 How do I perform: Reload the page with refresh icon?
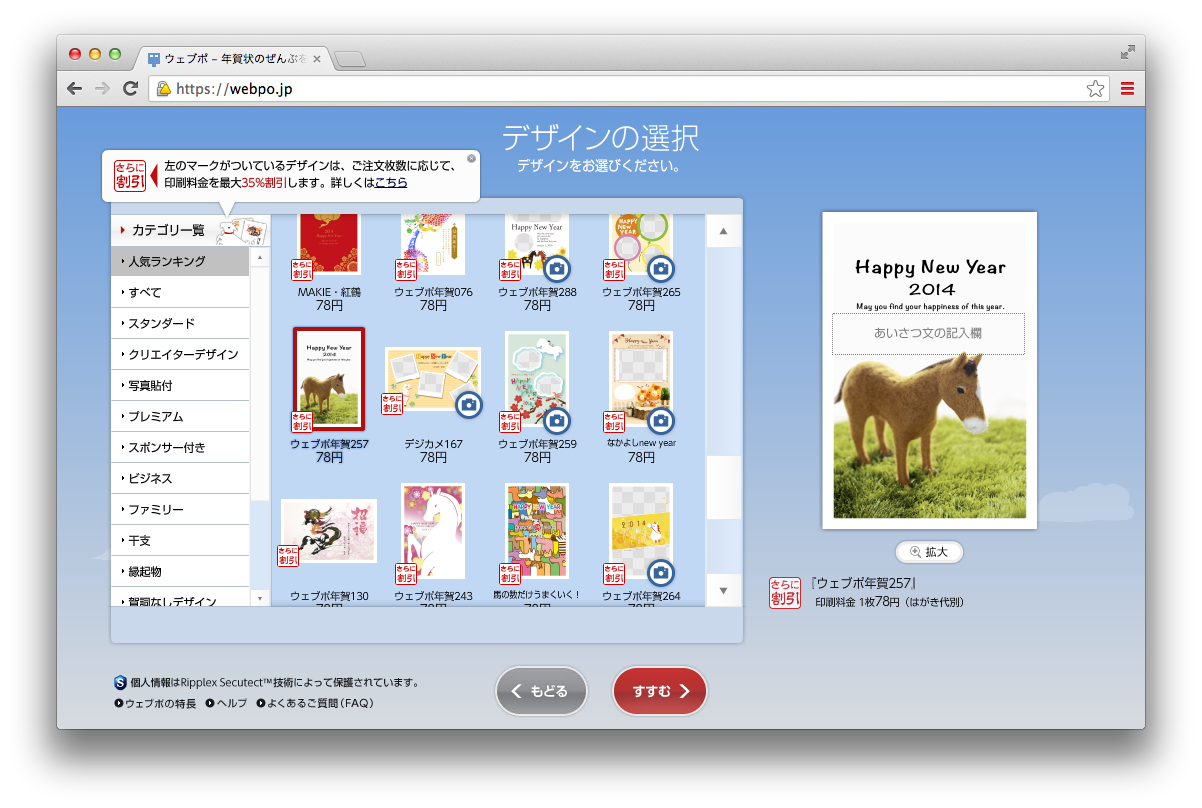130,89
